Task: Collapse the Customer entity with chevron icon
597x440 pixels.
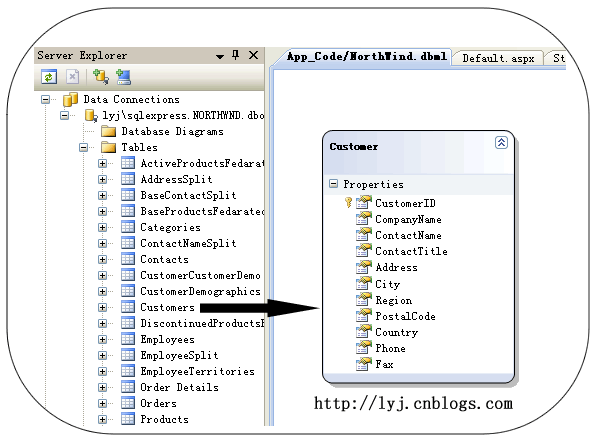Action: click(x=501, y=143)
